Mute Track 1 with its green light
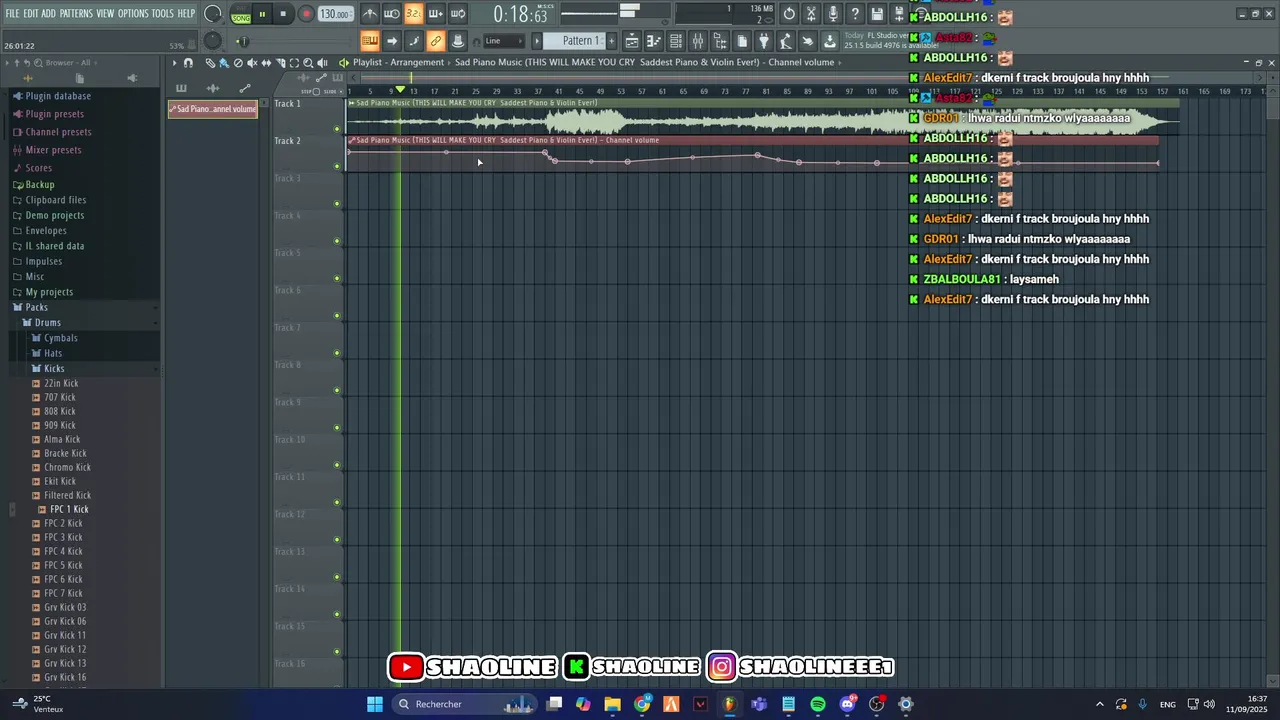 (x=337, y=128)
